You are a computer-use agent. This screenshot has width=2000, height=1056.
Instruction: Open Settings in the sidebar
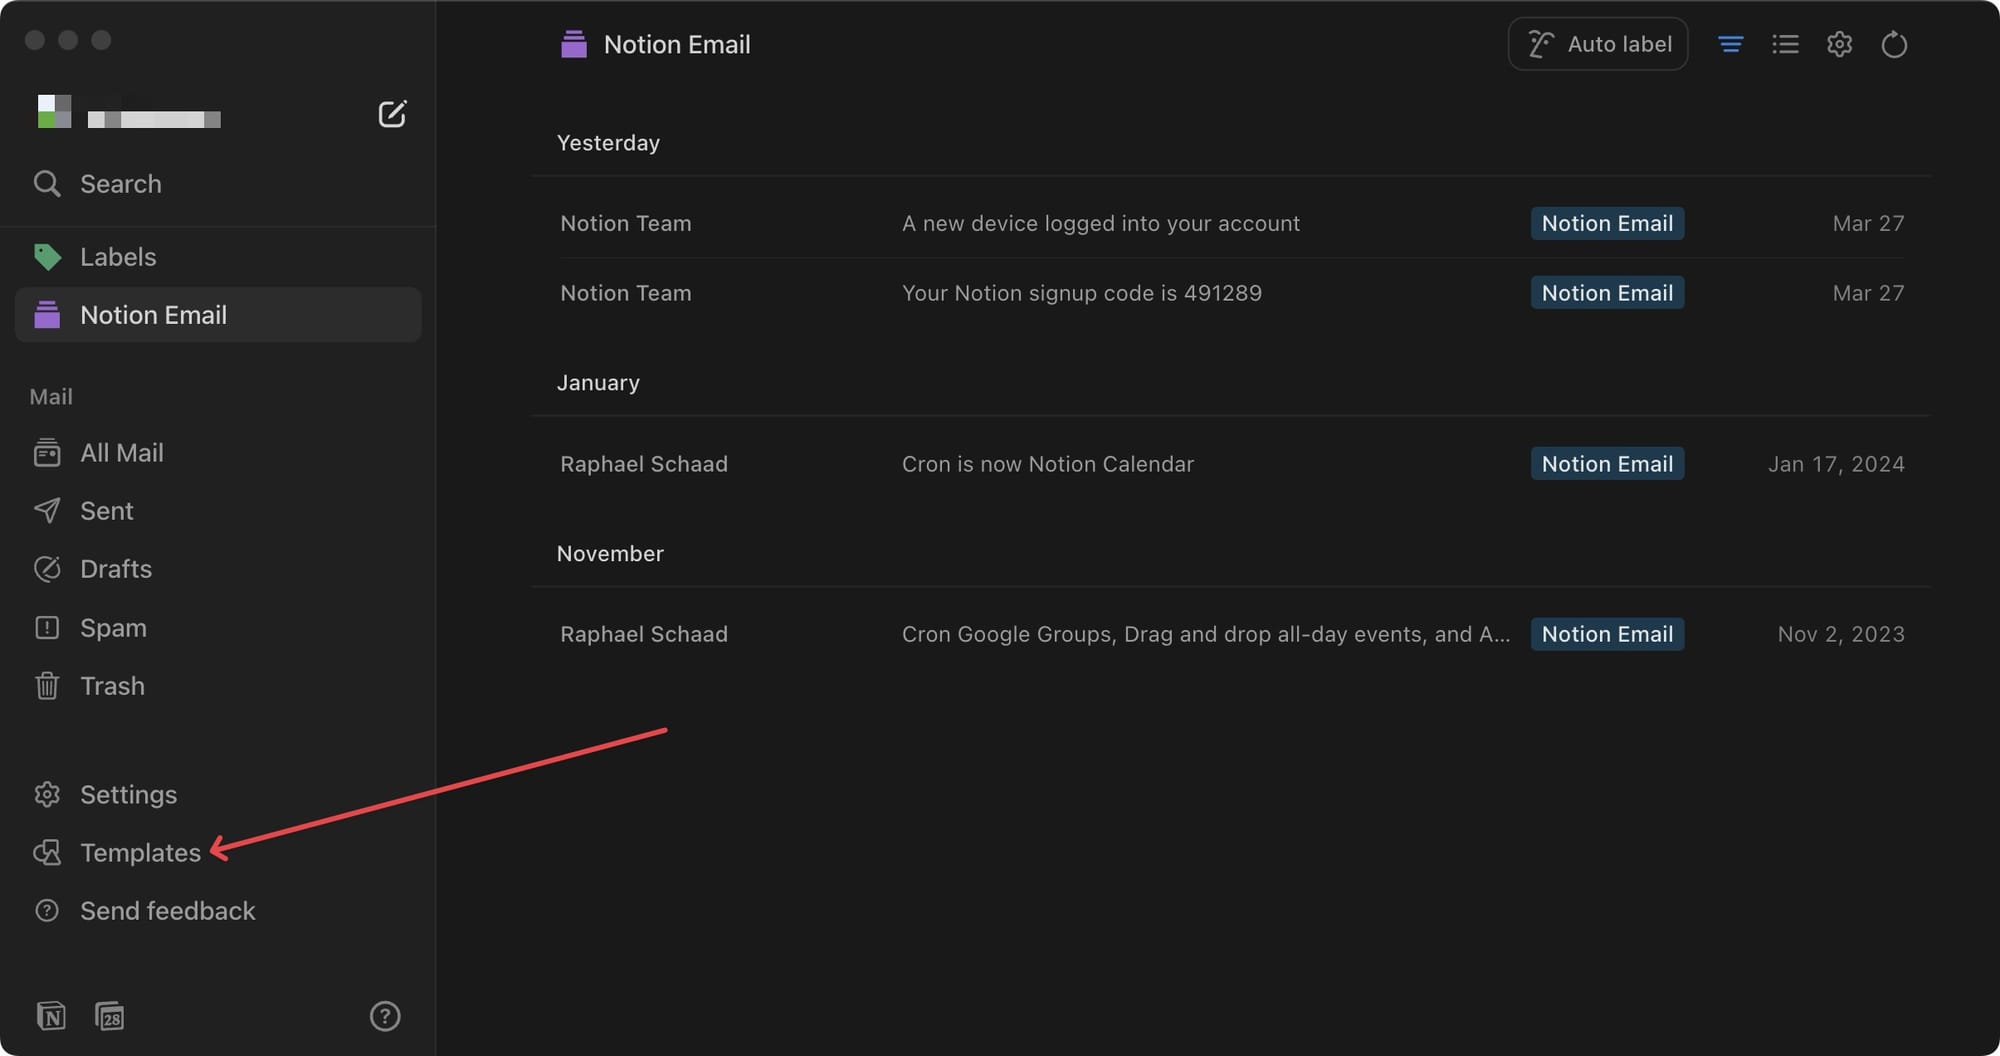pyautogui.click(x=218, y=795)
